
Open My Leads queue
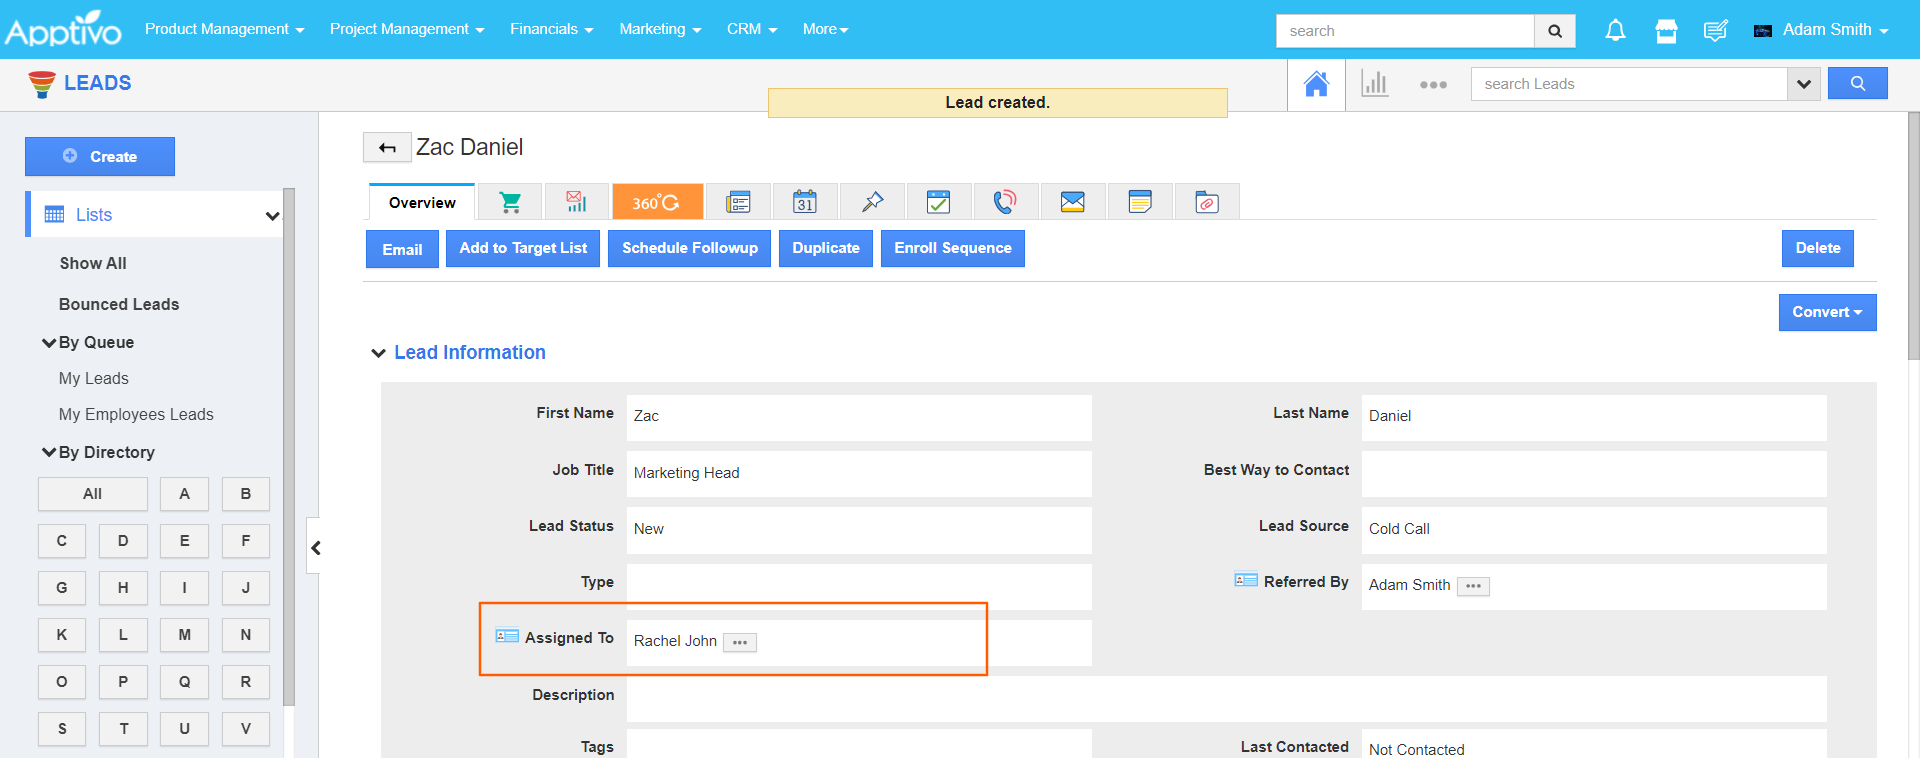94,378
